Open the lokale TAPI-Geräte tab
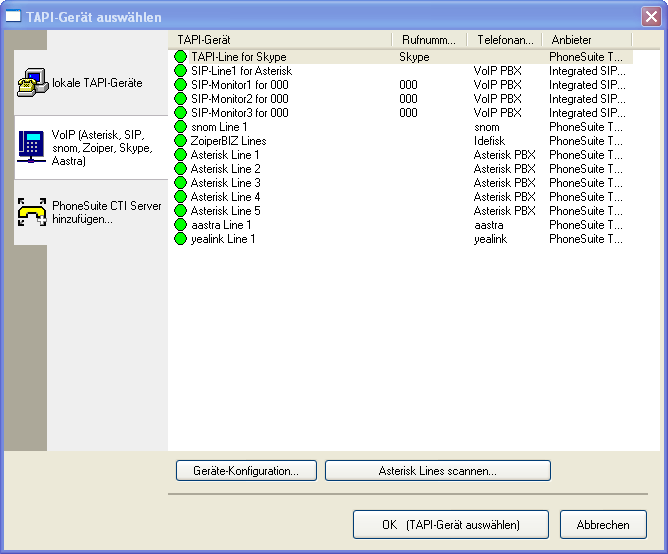This screenshot has width=668, height=554. click(x=97, y=82)
